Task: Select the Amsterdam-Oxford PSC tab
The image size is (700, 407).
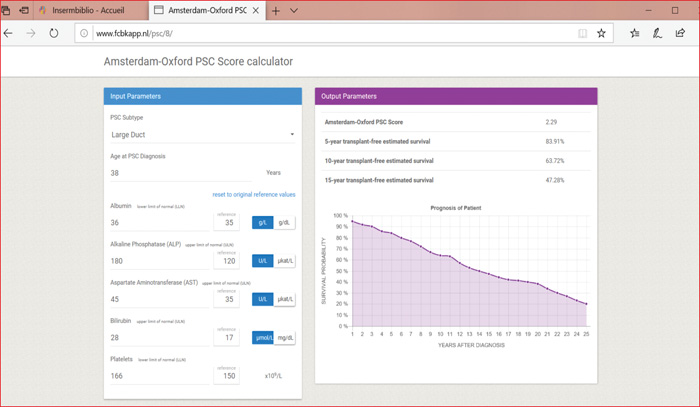Action: 207,10
